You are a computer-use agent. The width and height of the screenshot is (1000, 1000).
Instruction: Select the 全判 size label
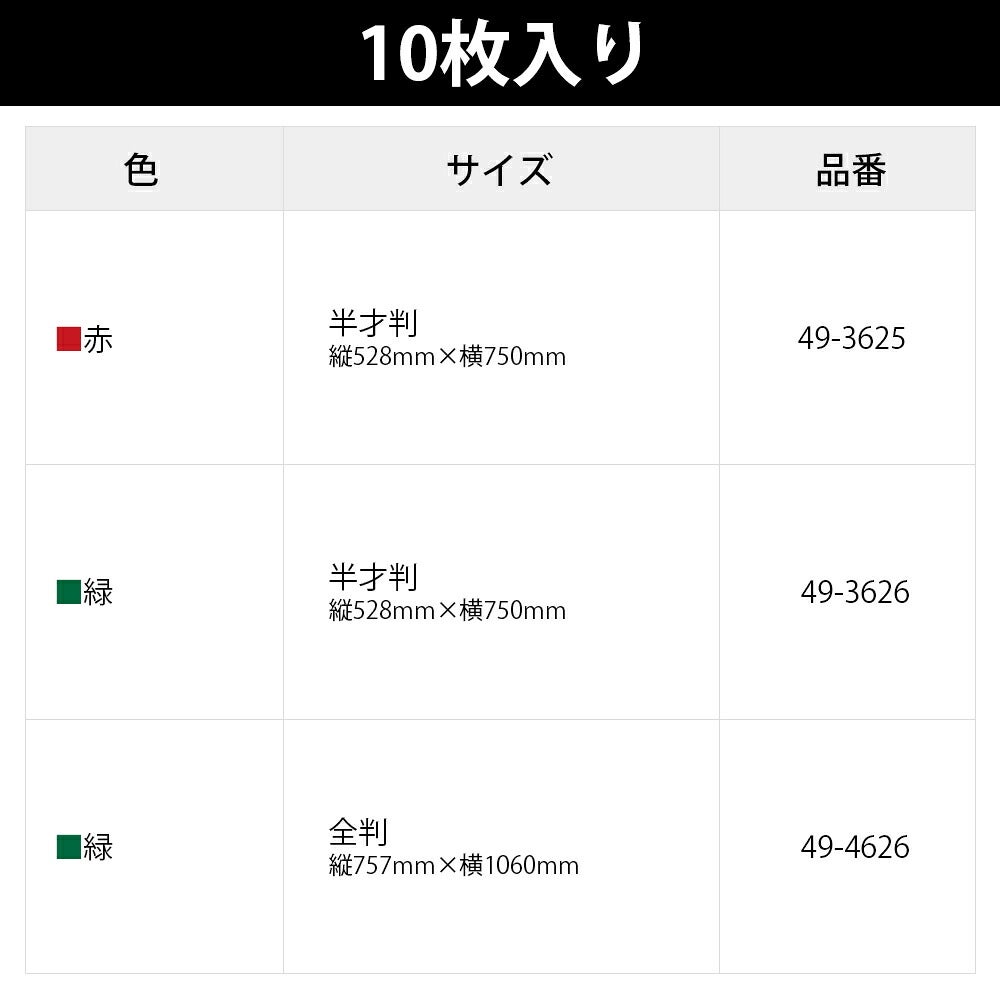(x=358, y=832)
